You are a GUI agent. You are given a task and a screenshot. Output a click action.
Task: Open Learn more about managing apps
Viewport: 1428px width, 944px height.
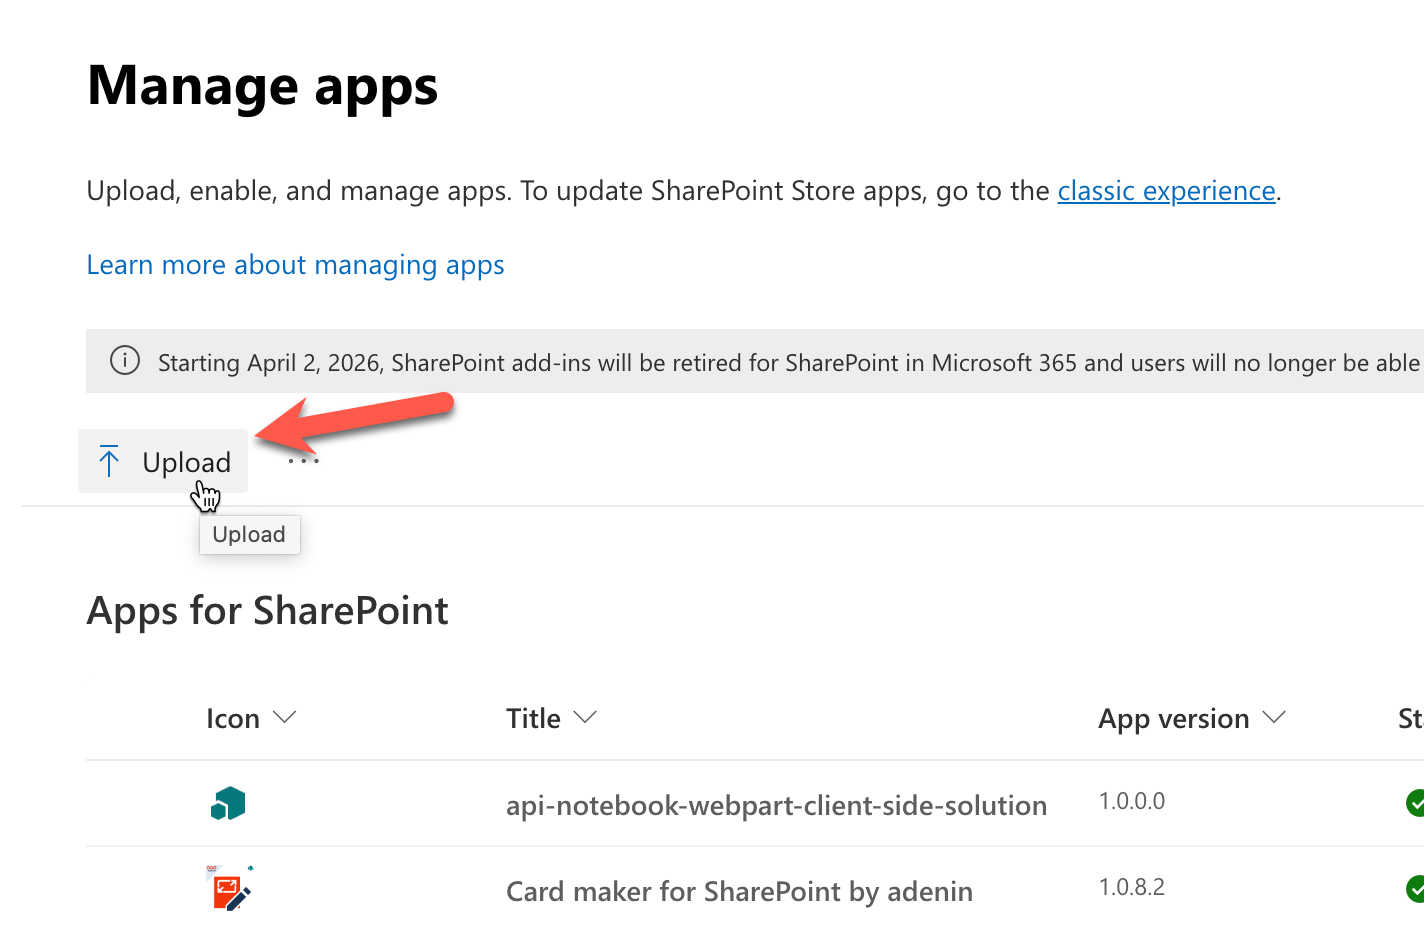point(295,265)
